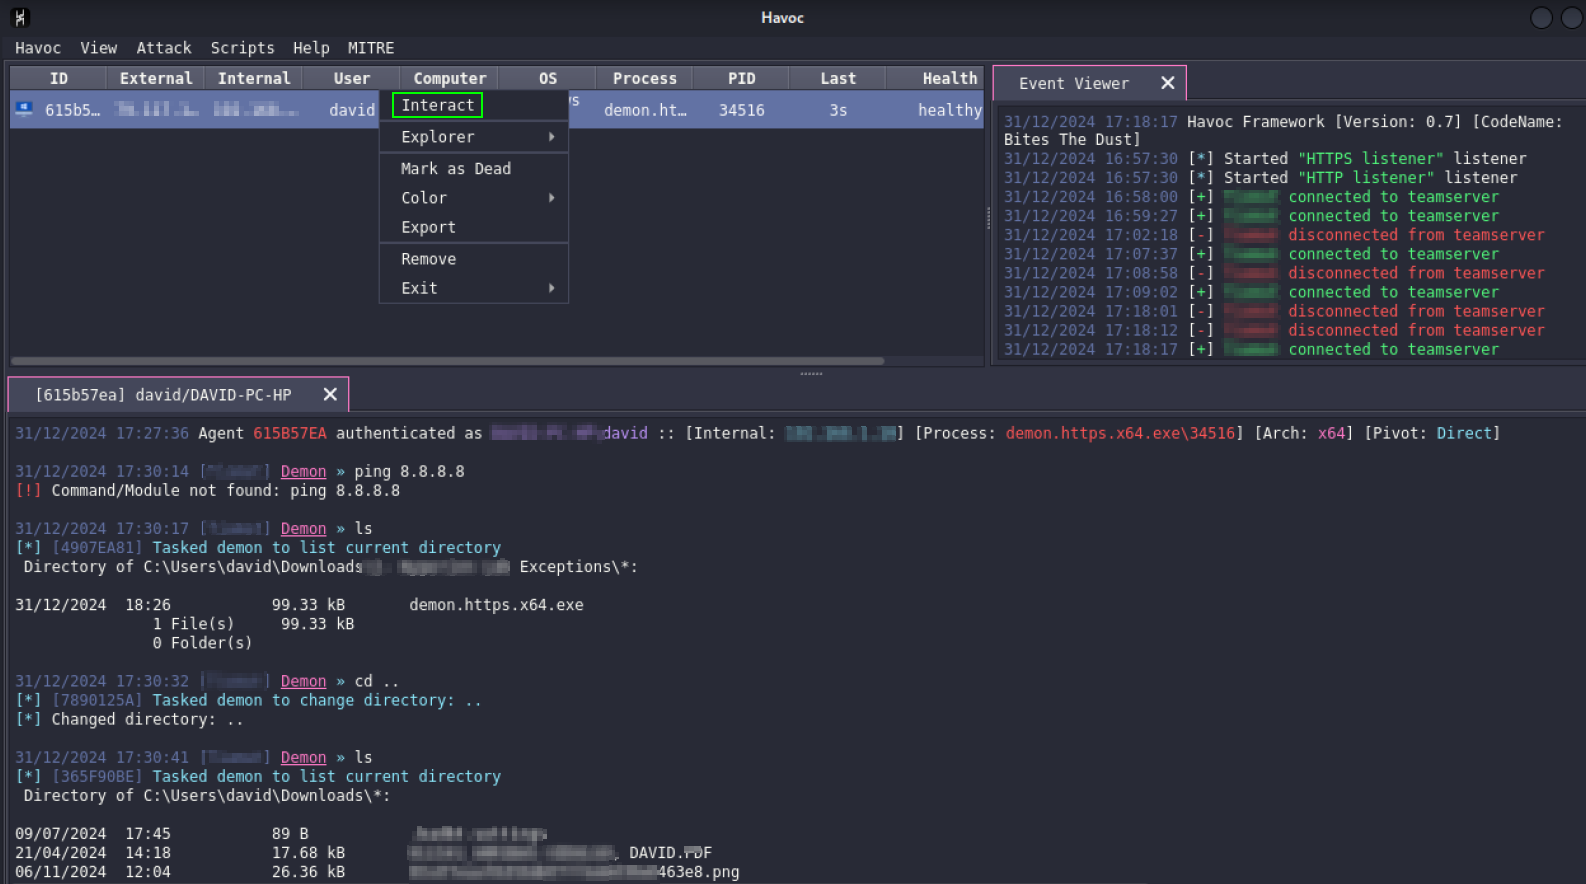The image size is (1586, 884).
Task: Select Export in the context menu
Action: point(474,228)
